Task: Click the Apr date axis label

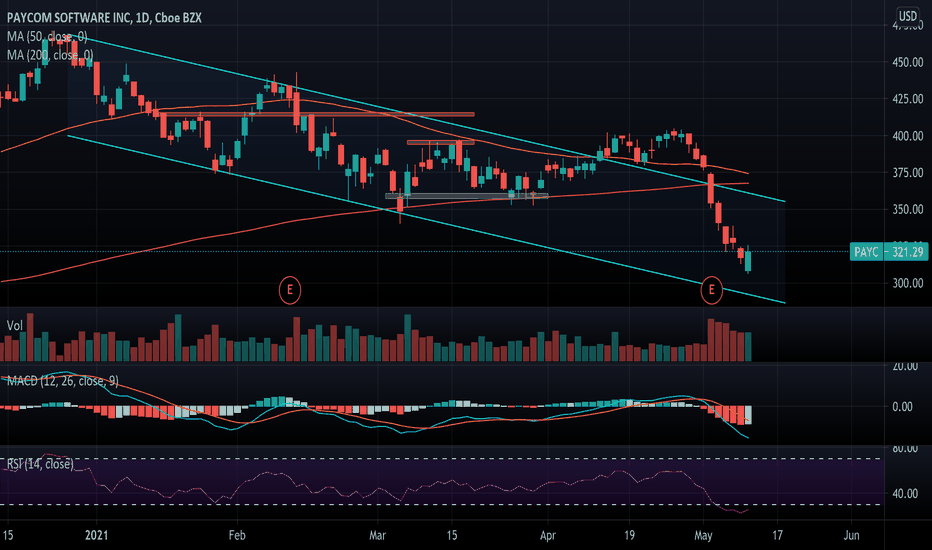Action: pos(547,535)
